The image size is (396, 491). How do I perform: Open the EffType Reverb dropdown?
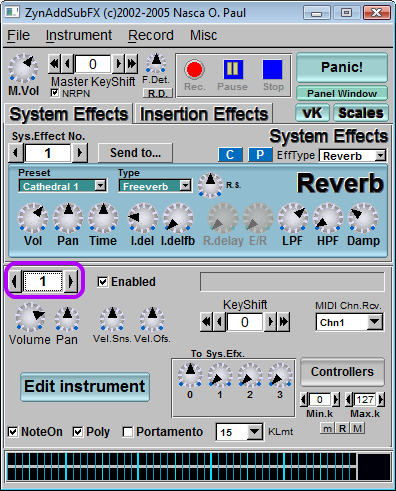coord(352,156)
